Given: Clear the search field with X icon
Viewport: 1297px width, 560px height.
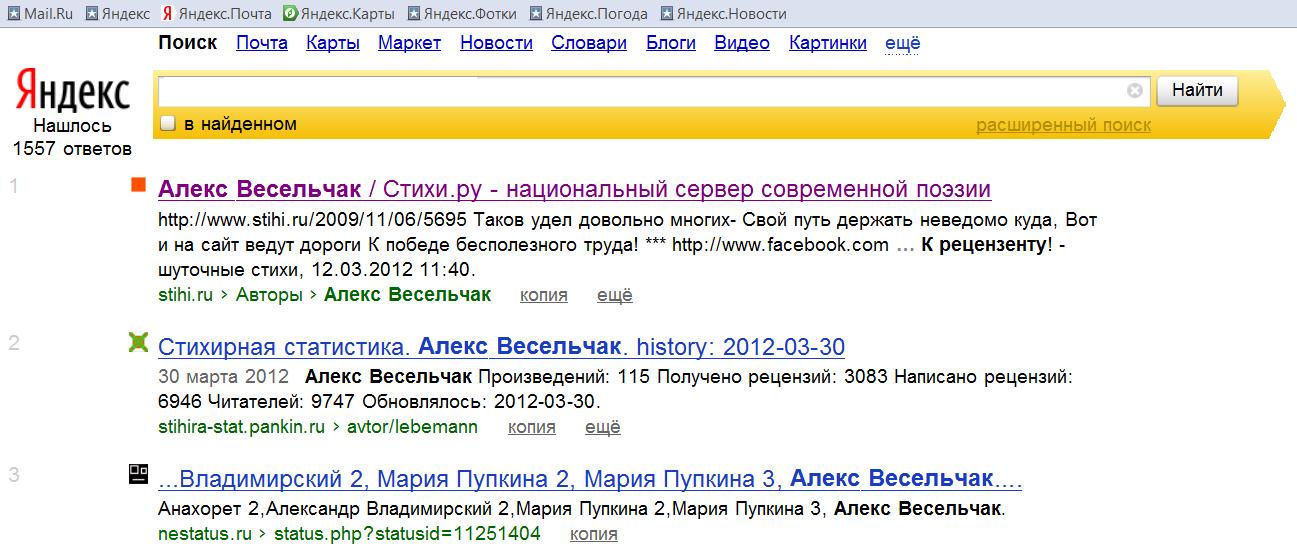Looking at the screenshot, I should tap(1135, 91).
